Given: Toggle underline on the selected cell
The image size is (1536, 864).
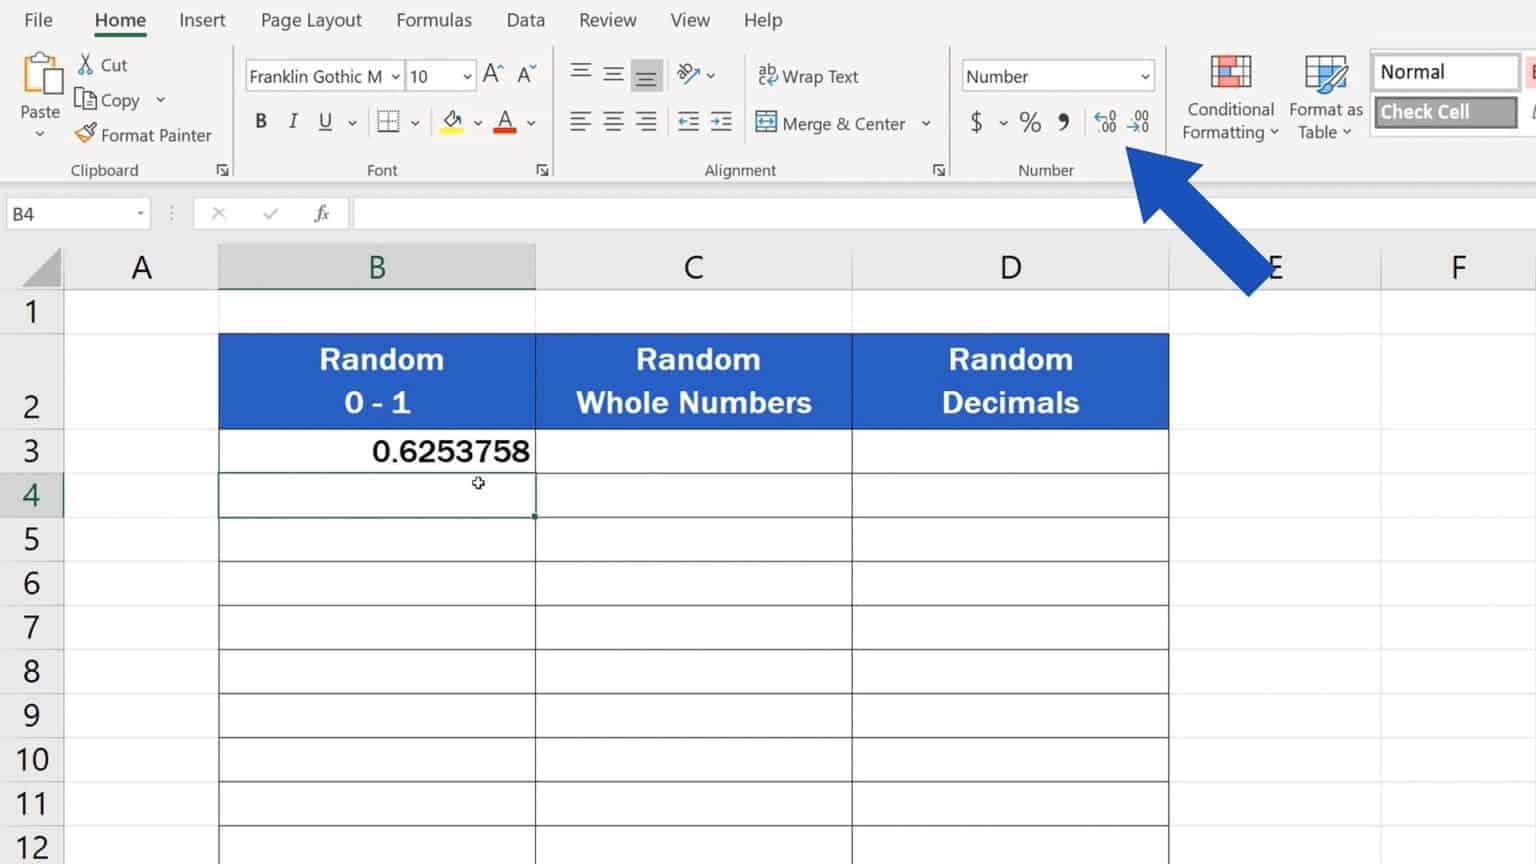Looking at the screenshot, I should tap(323, 121).
